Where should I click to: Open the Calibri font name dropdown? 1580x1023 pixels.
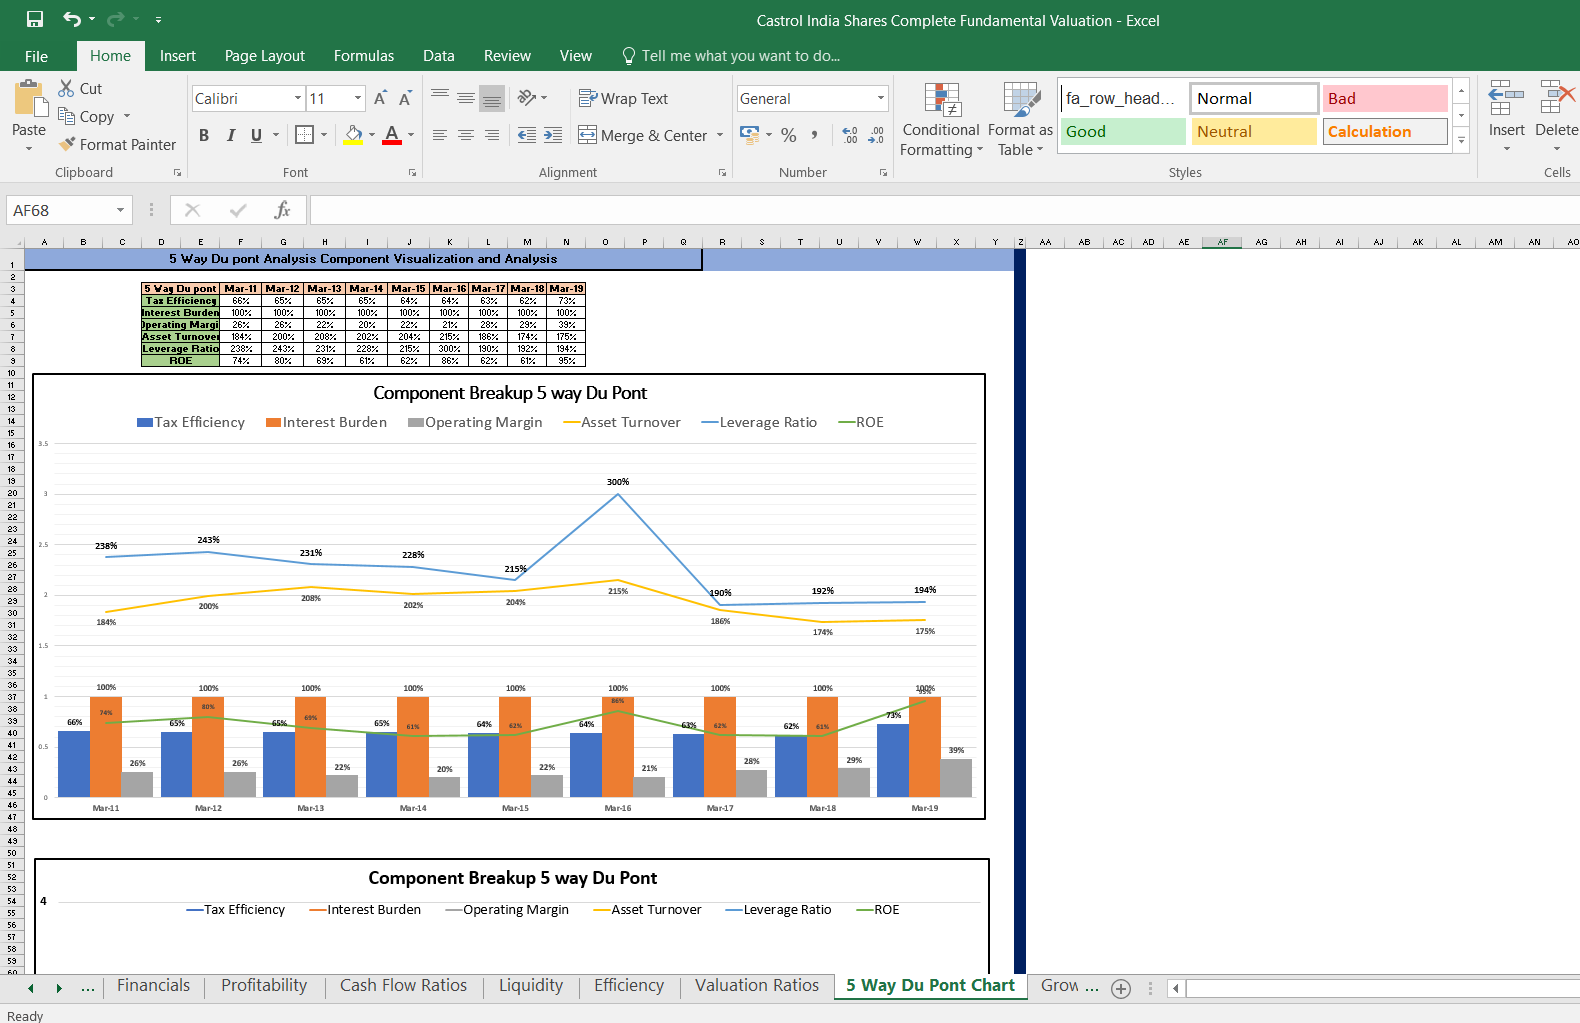[x=298, y=98]
